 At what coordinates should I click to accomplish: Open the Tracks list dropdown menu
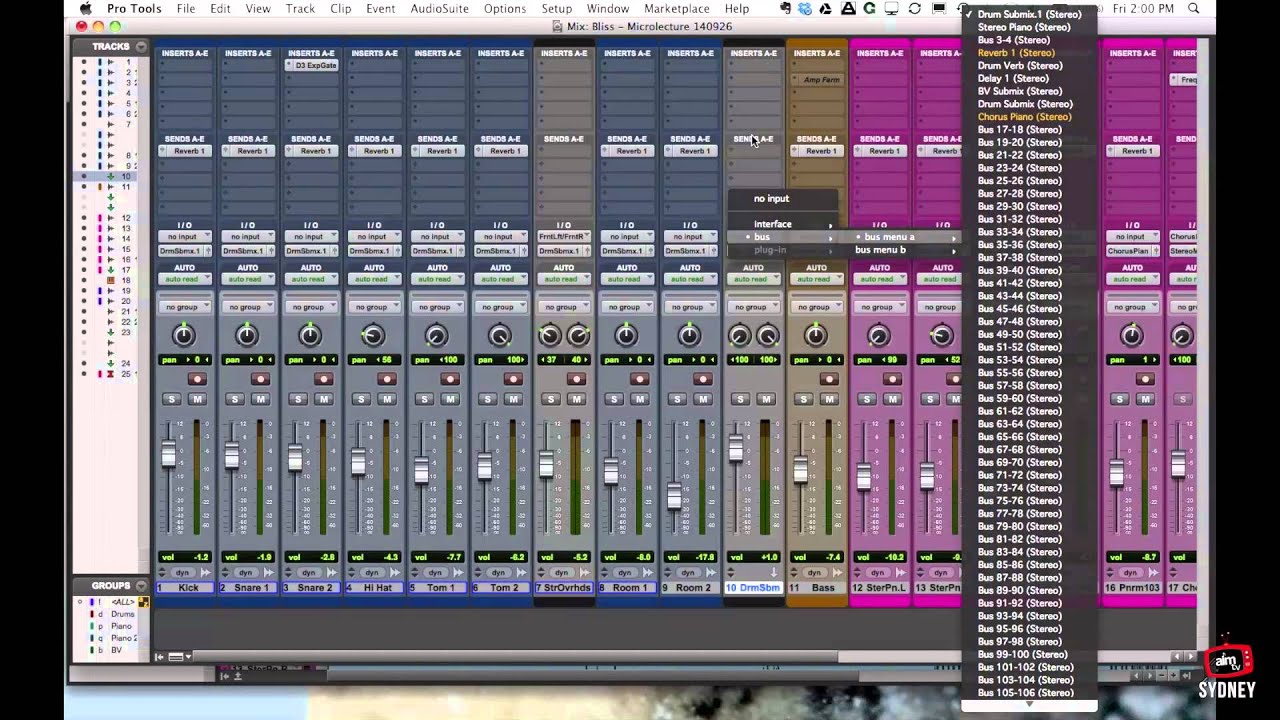(141, 46)
